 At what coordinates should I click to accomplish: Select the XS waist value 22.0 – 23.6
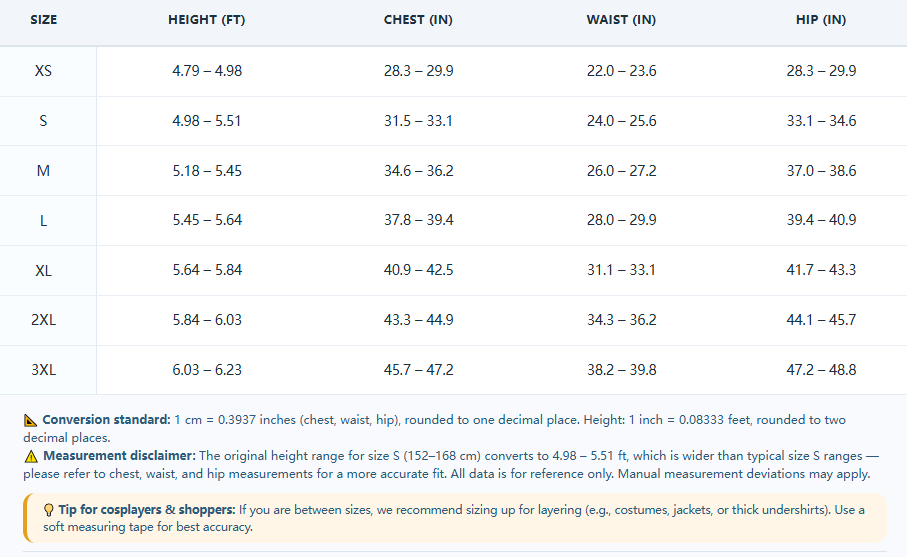point(621,71)
